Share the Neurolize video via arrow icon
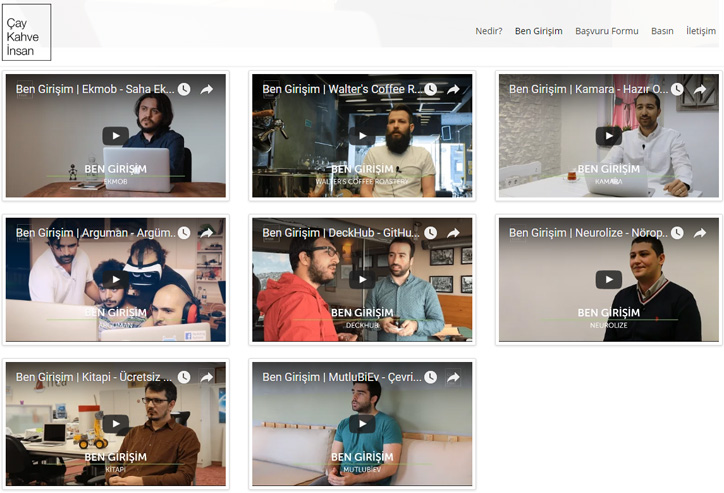The width and height of the screenshot is (724, 493). point(700,233)
